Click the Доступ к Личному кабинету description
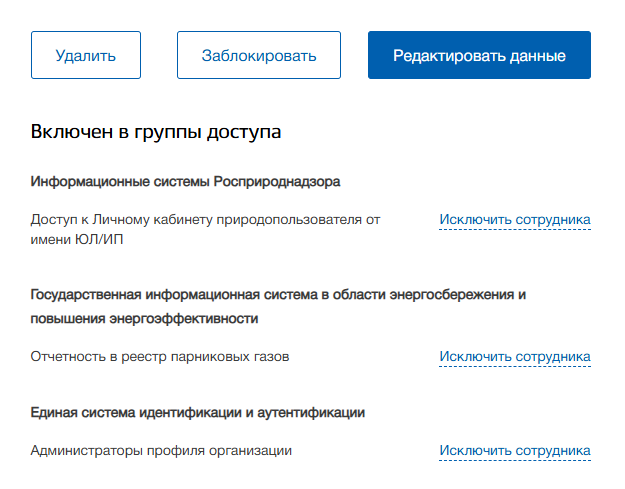This screenshot has height=489, width=625. point(205,219)
